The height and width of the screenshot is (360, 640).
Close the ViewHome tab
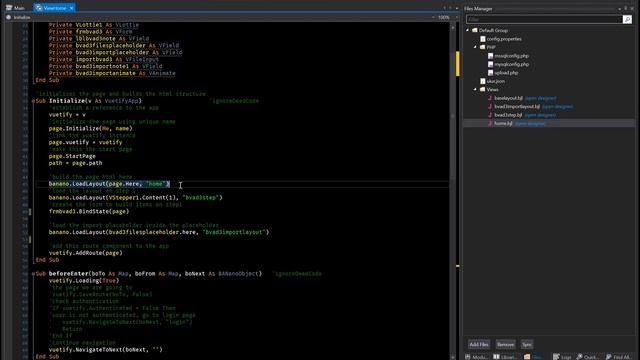click(x=71, y=8)
